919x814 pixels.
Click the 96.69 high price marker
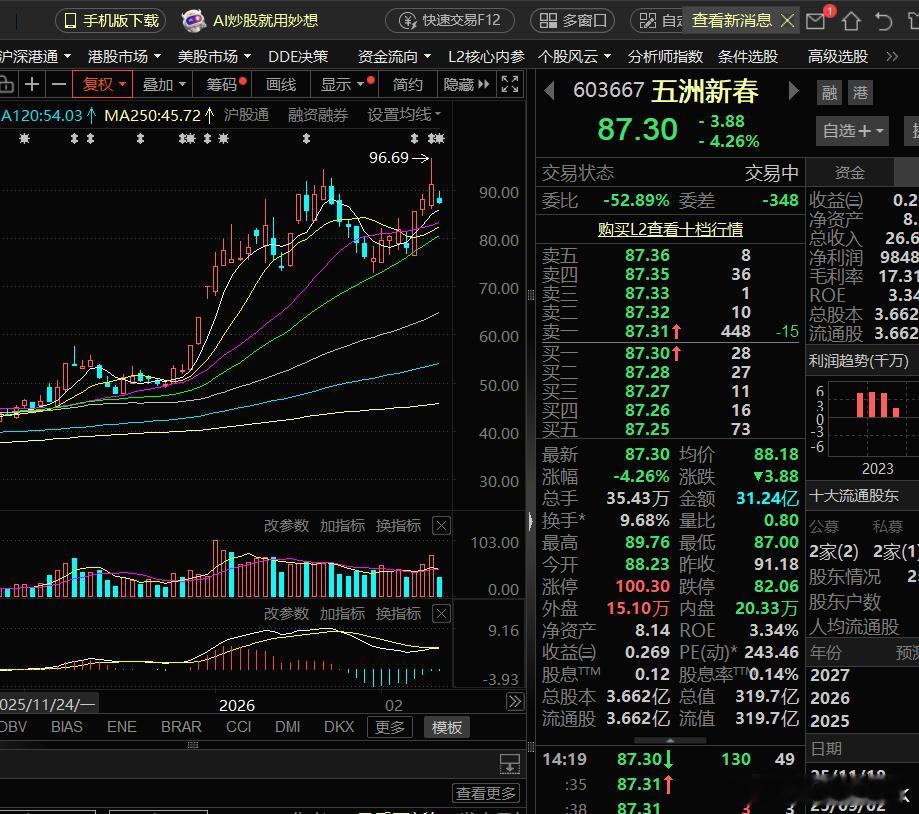(399, 158)
